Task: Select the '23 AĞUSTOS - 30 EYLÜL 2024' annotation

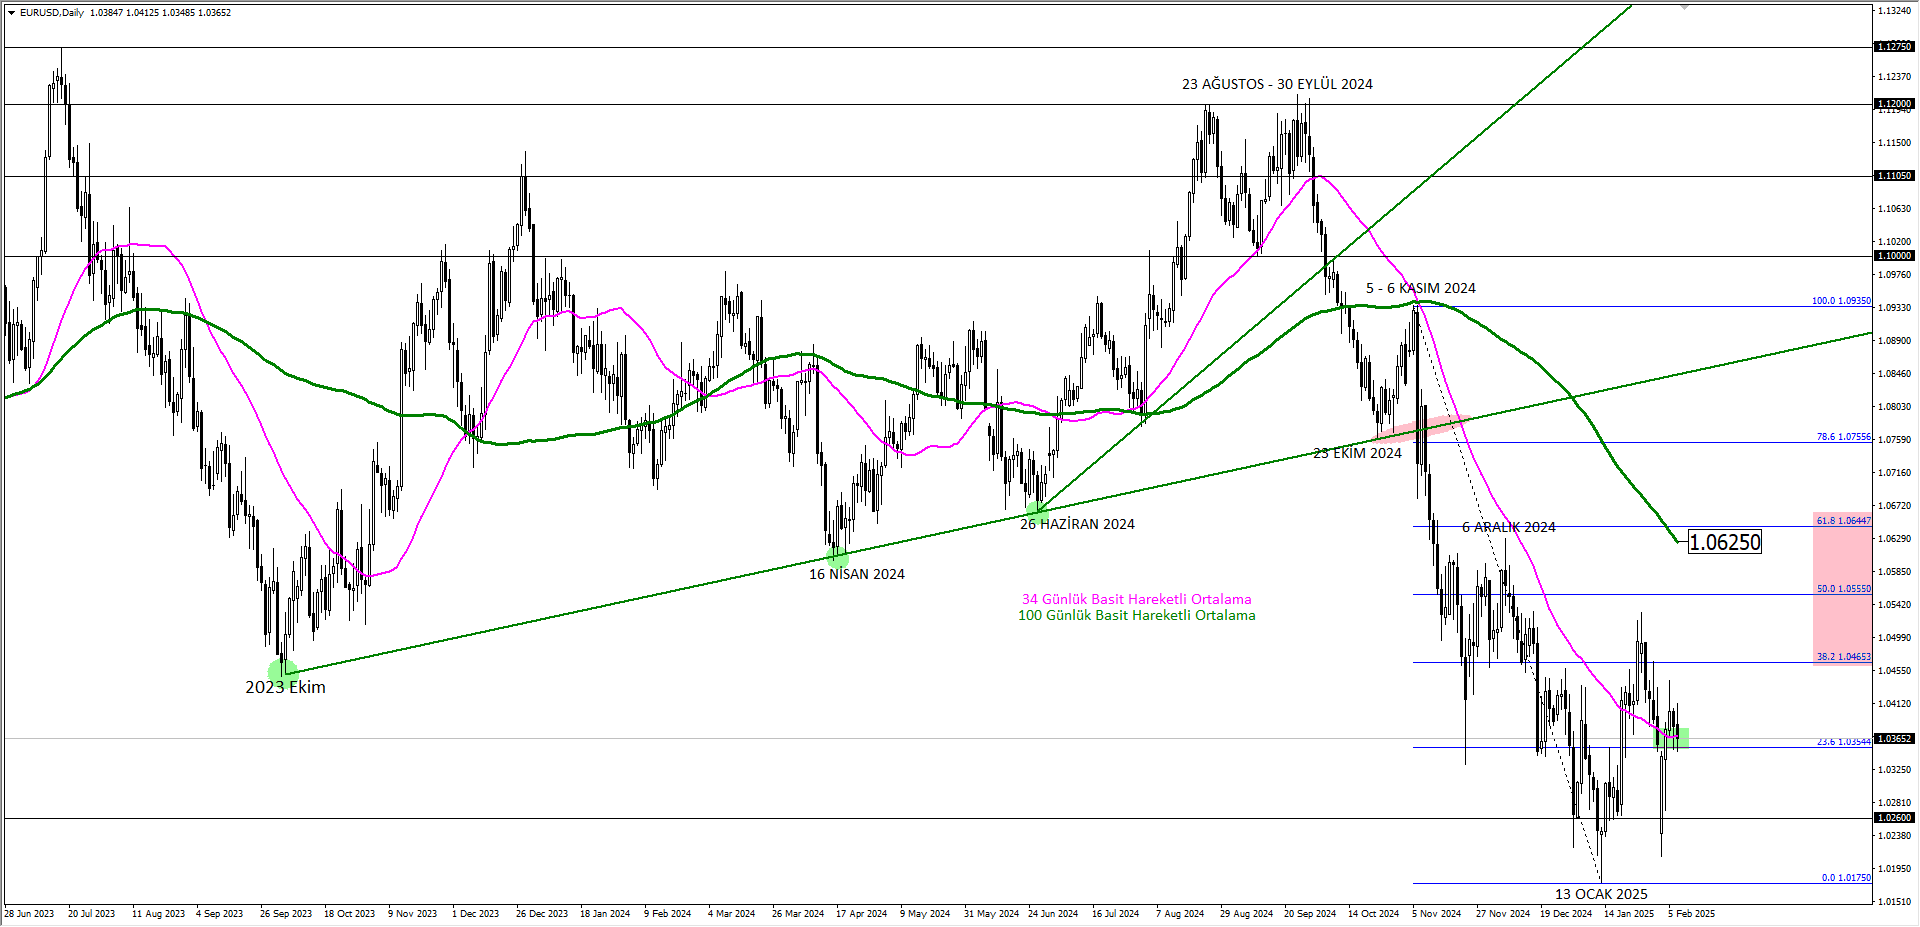Action: (x=1277, y=84)
